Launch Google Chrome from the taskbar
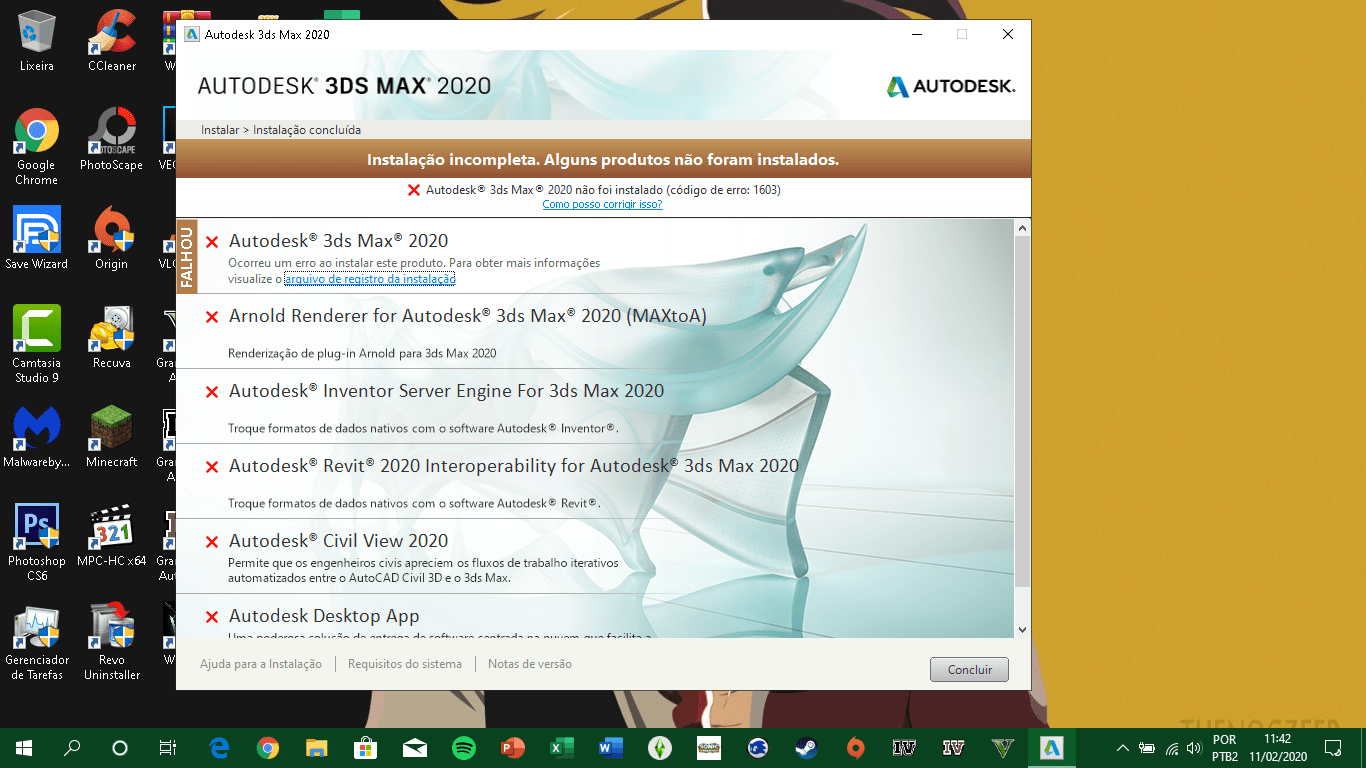Screen dimensions: 1366x768 click(x=267, y=747)
